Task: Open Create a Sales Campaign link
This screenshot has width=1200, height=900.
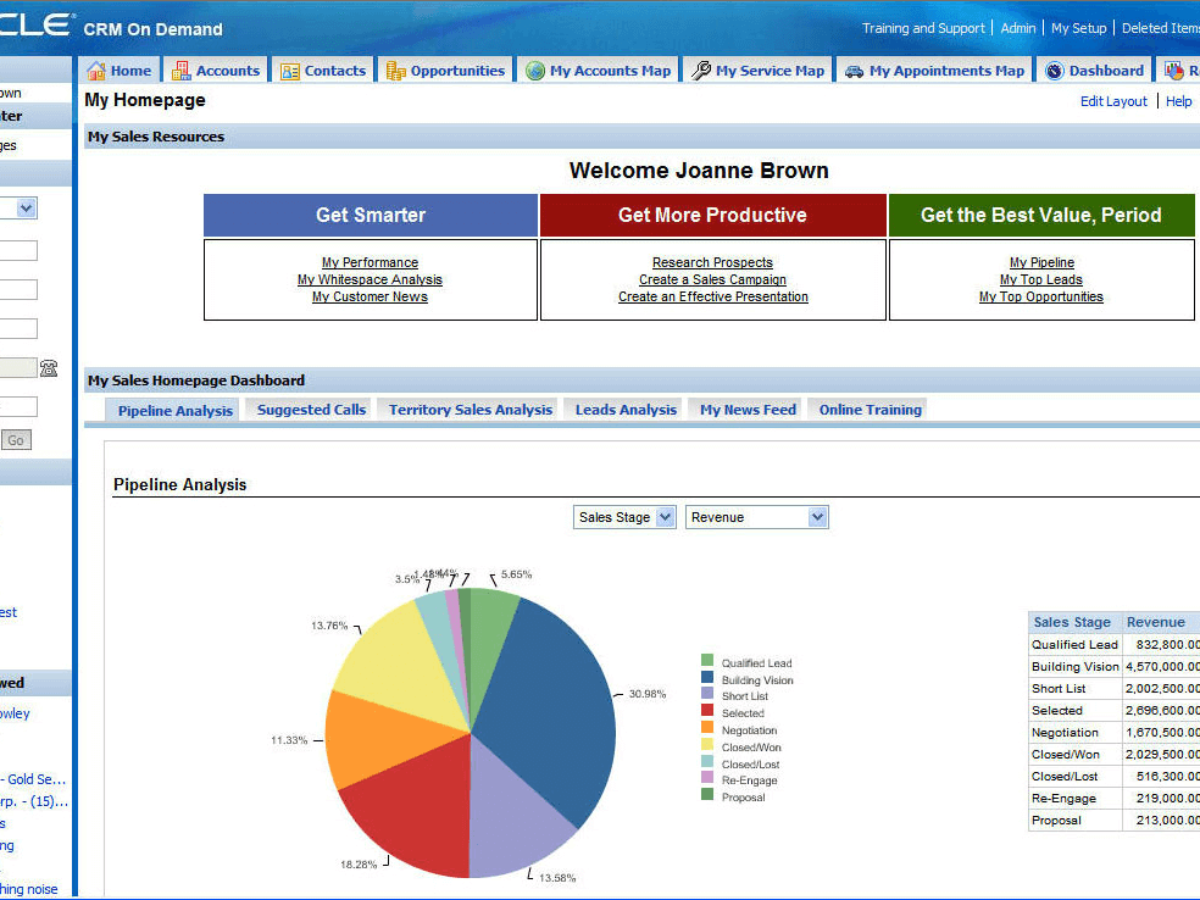Action: 713,280
